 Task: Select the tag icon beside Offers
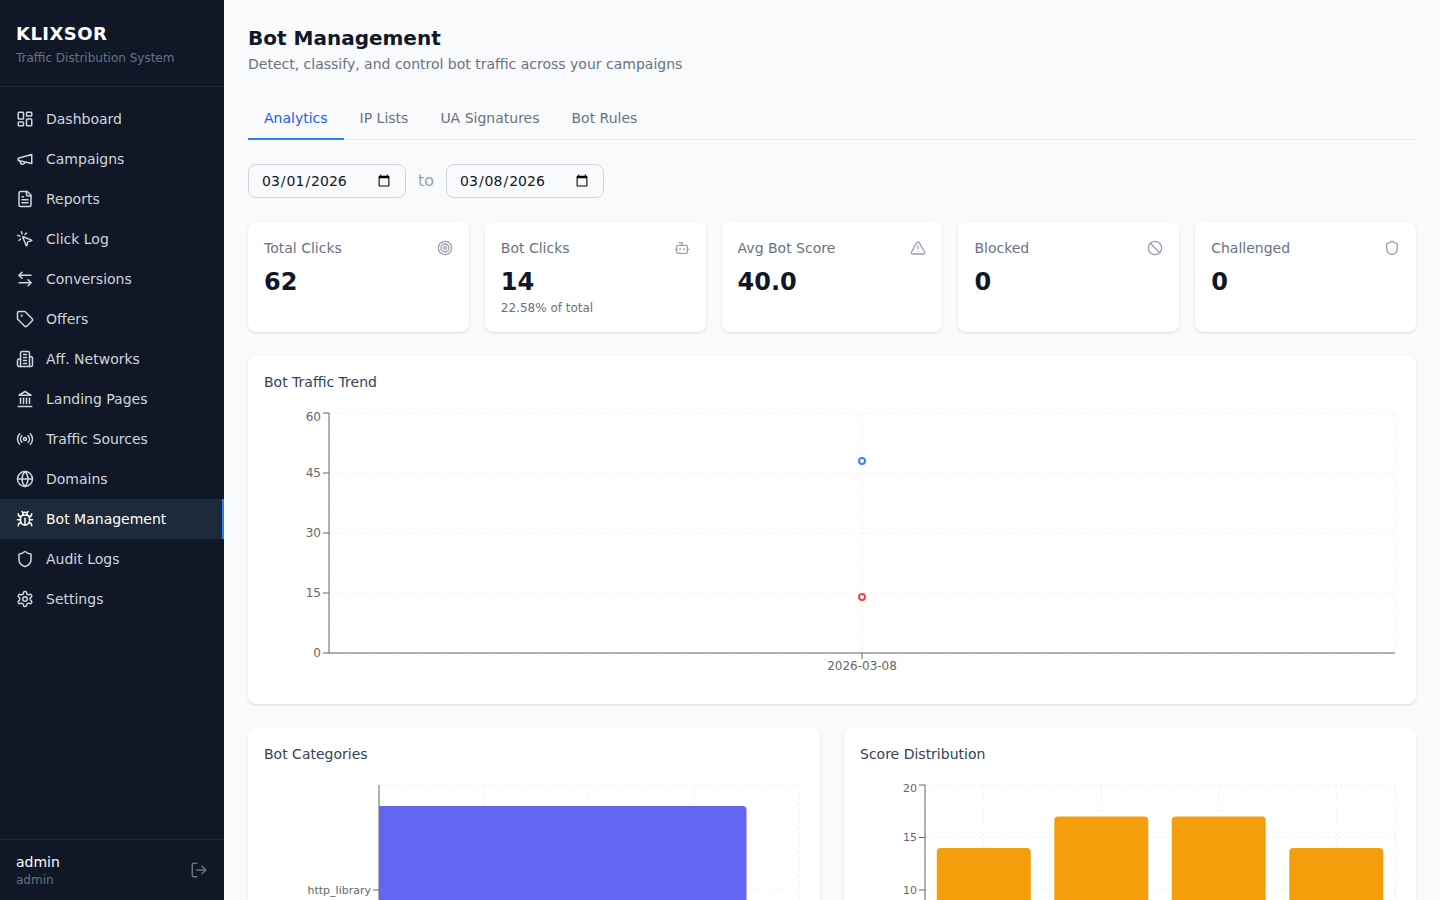coord(23,318)
